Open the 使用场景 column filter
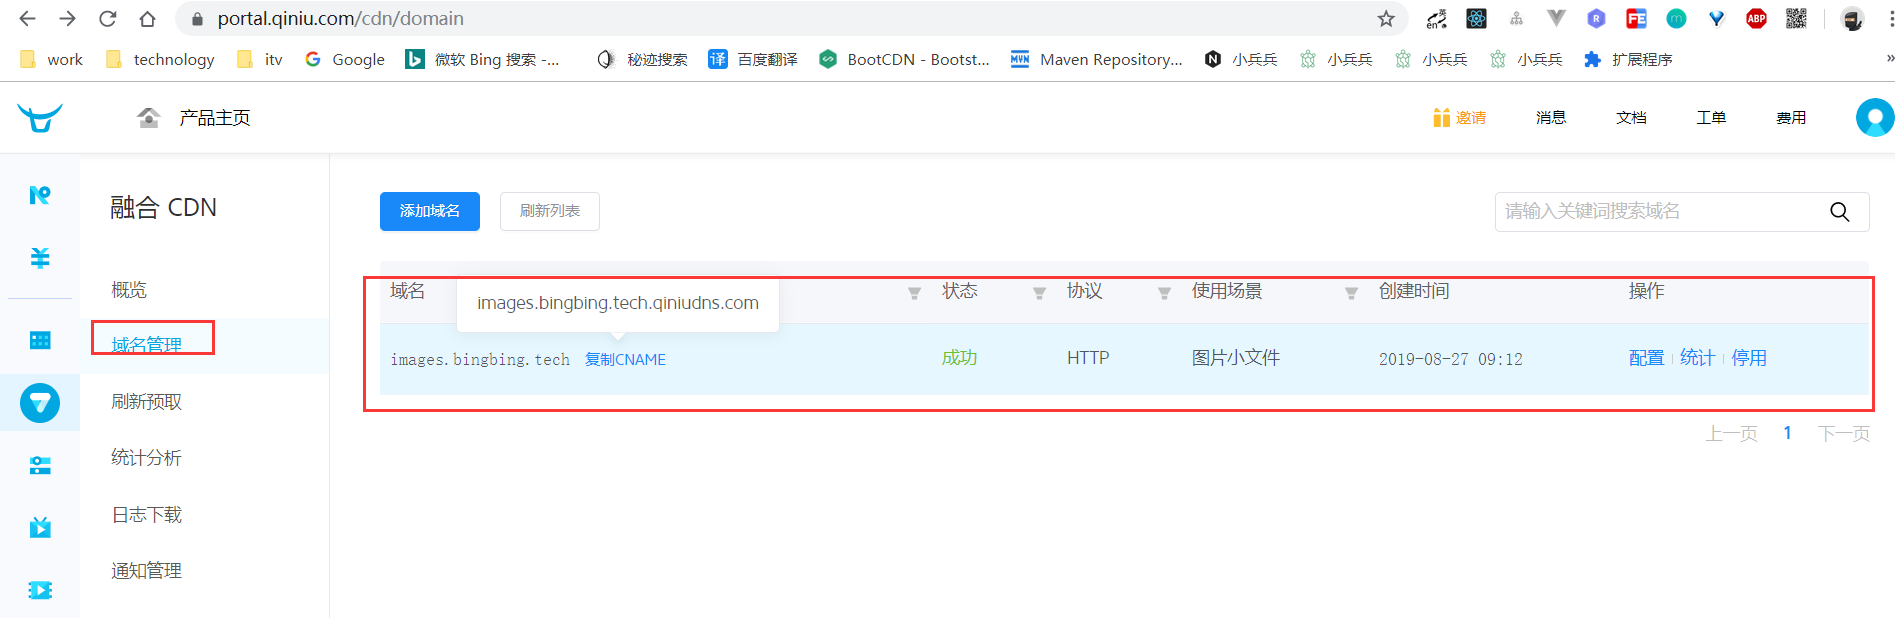The image size is (1895, 618). (x=1351, y=293)
